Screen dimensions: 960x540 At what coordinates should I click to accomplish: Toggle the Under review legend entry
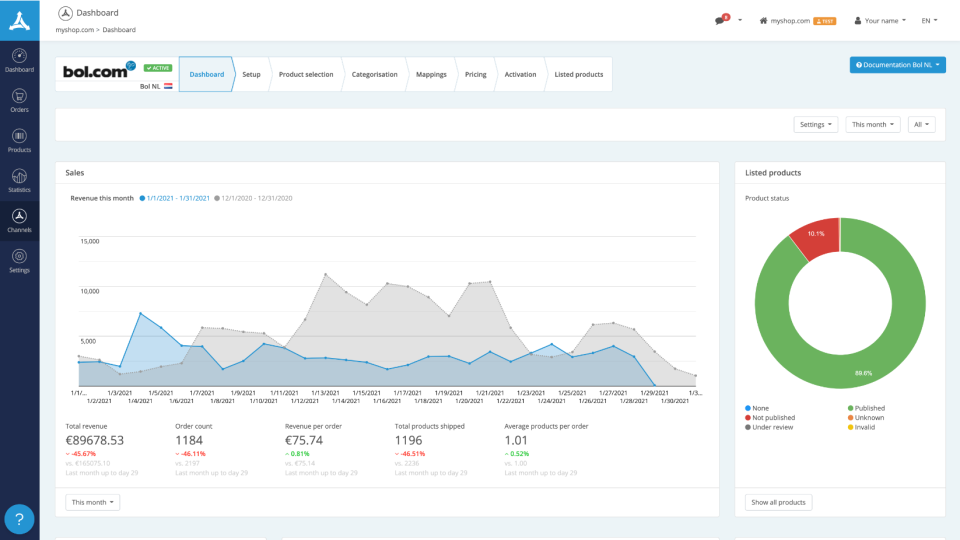tap(769, 427)
